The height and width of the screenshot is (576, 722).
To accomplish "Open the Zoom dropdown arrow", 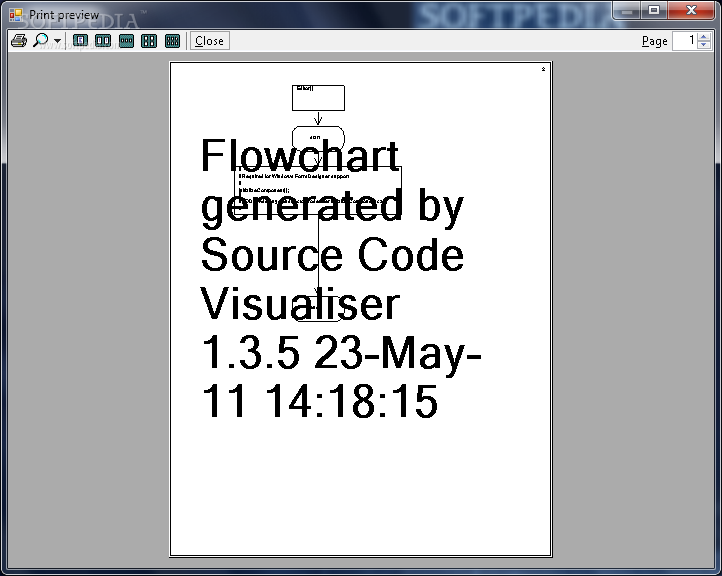I will [x=57, y=41].
